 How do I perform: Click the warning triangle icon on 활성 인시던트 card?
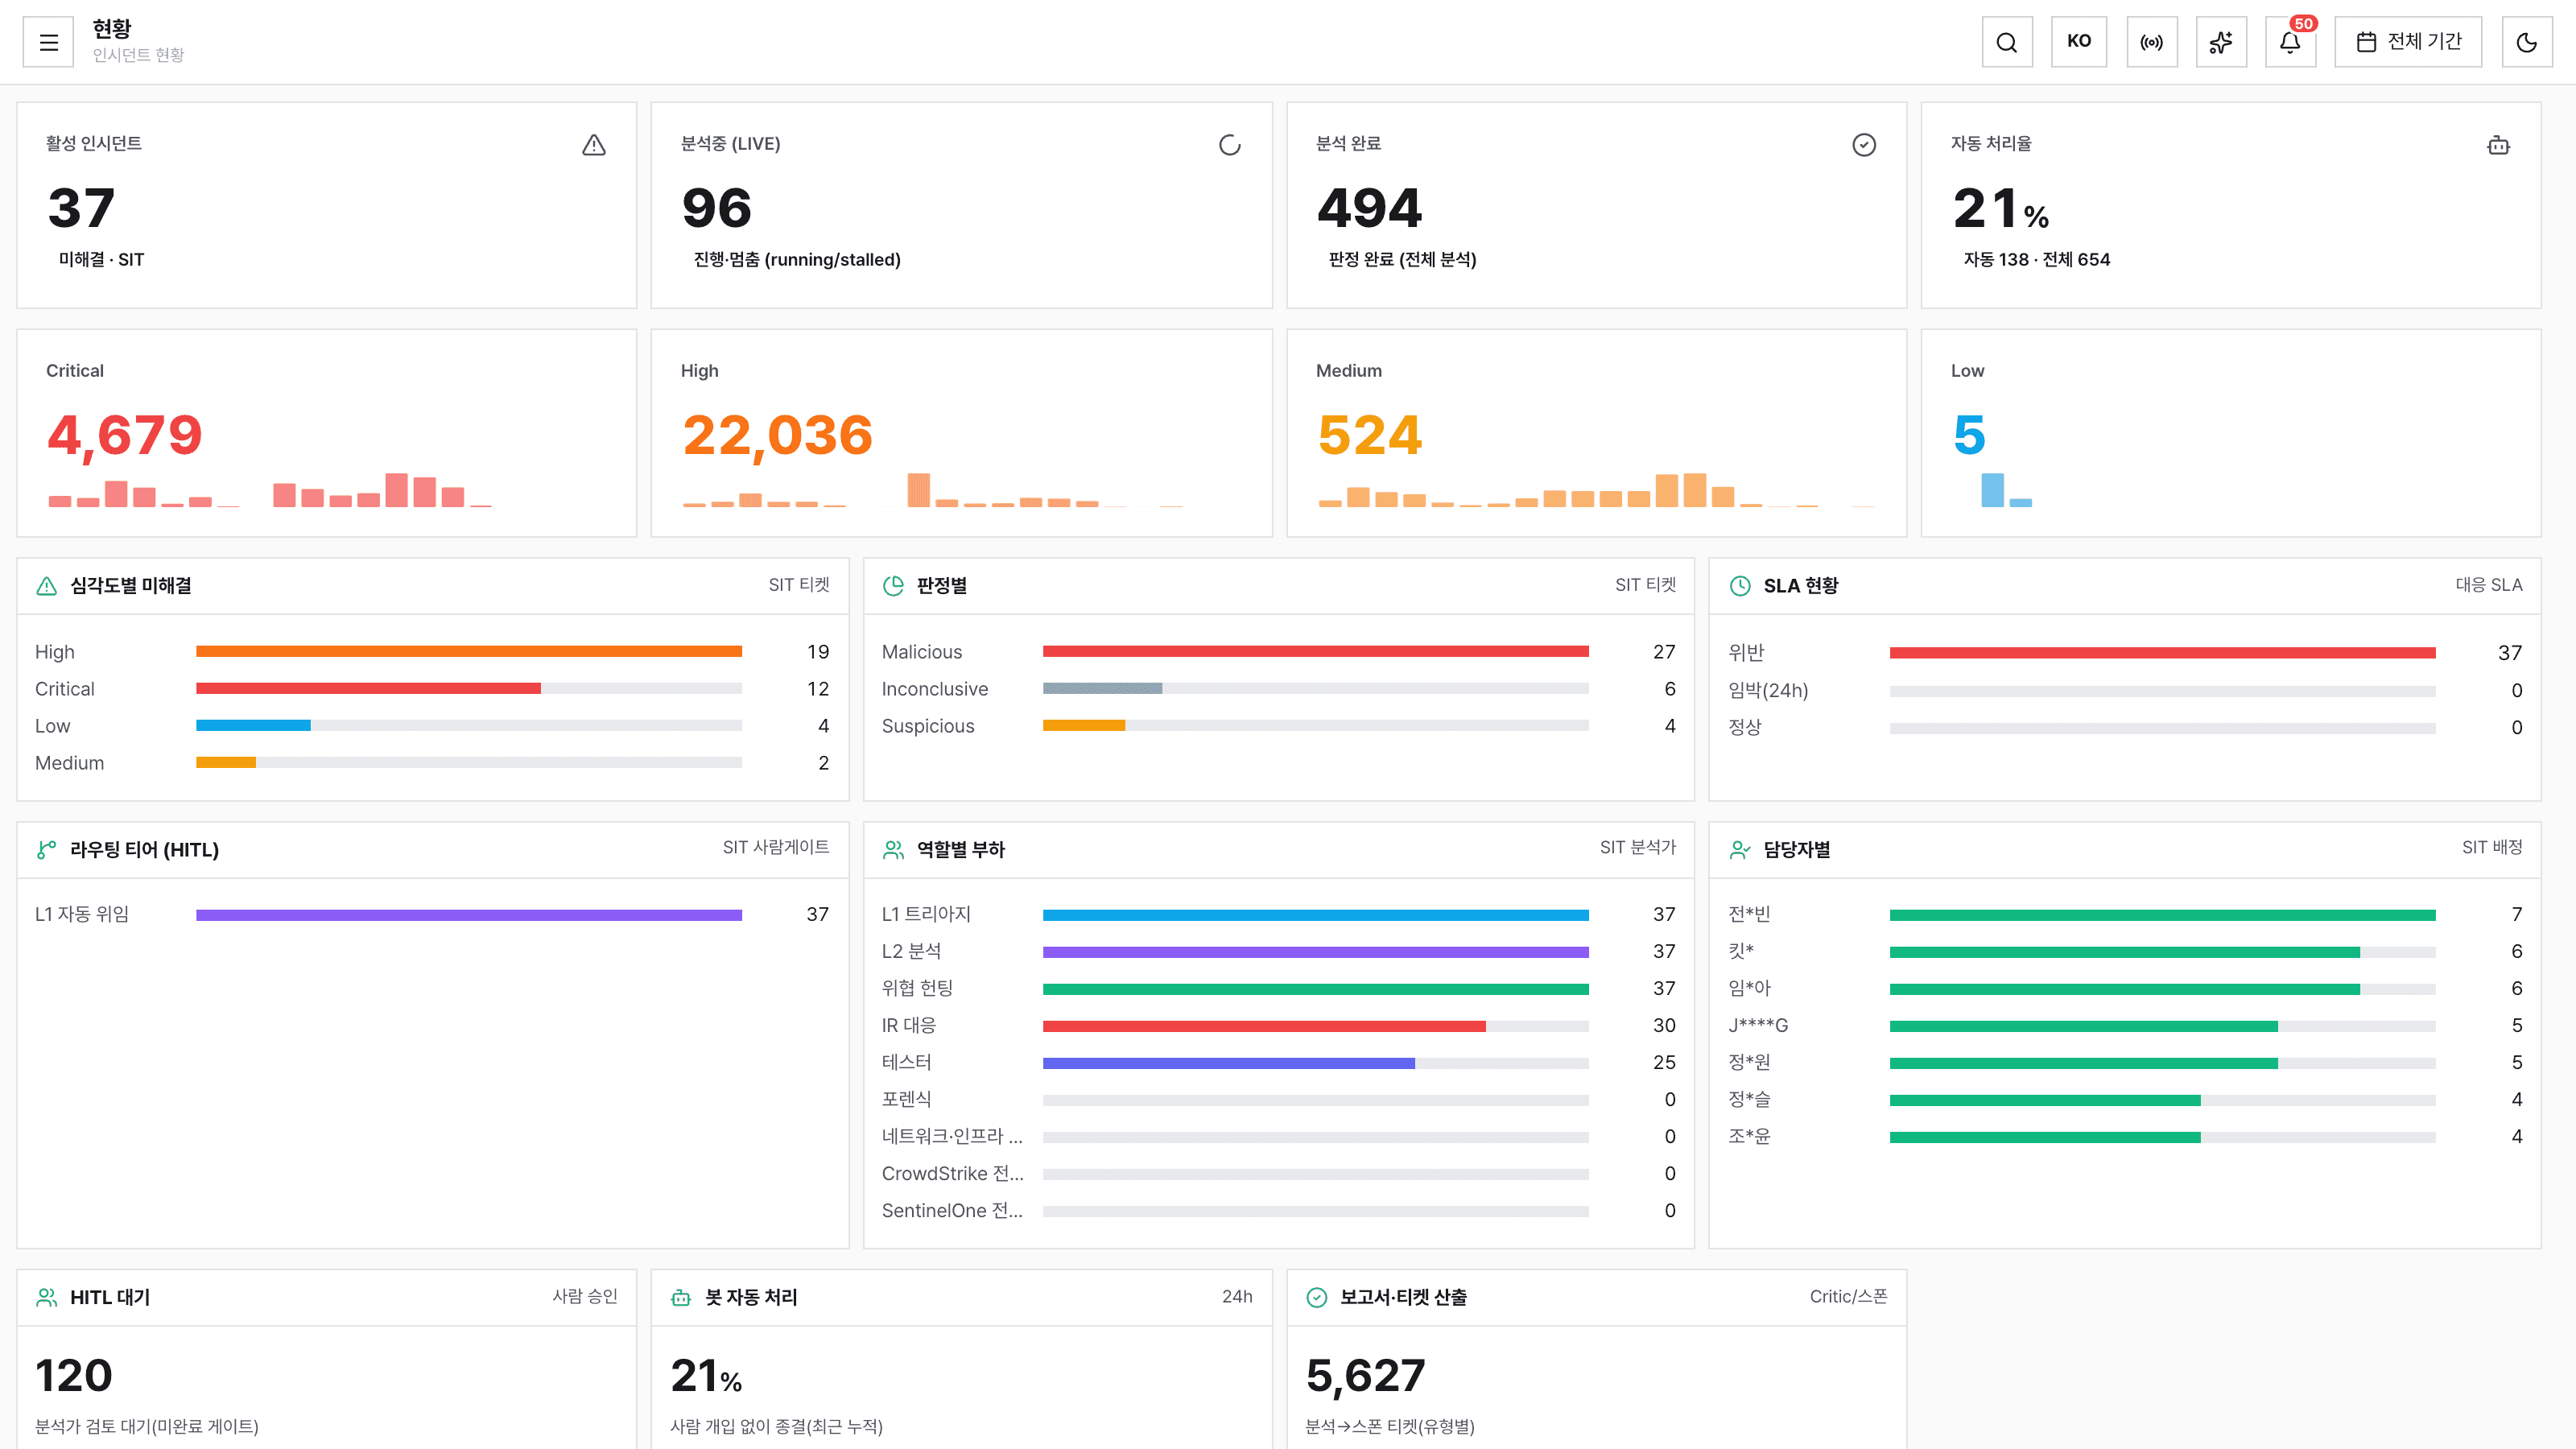click(x=594, y=145)
